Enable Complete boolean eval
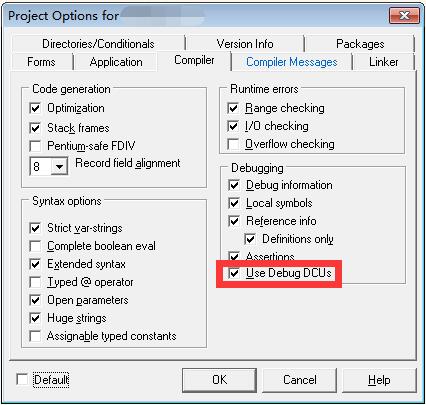 tap(35, 246)
